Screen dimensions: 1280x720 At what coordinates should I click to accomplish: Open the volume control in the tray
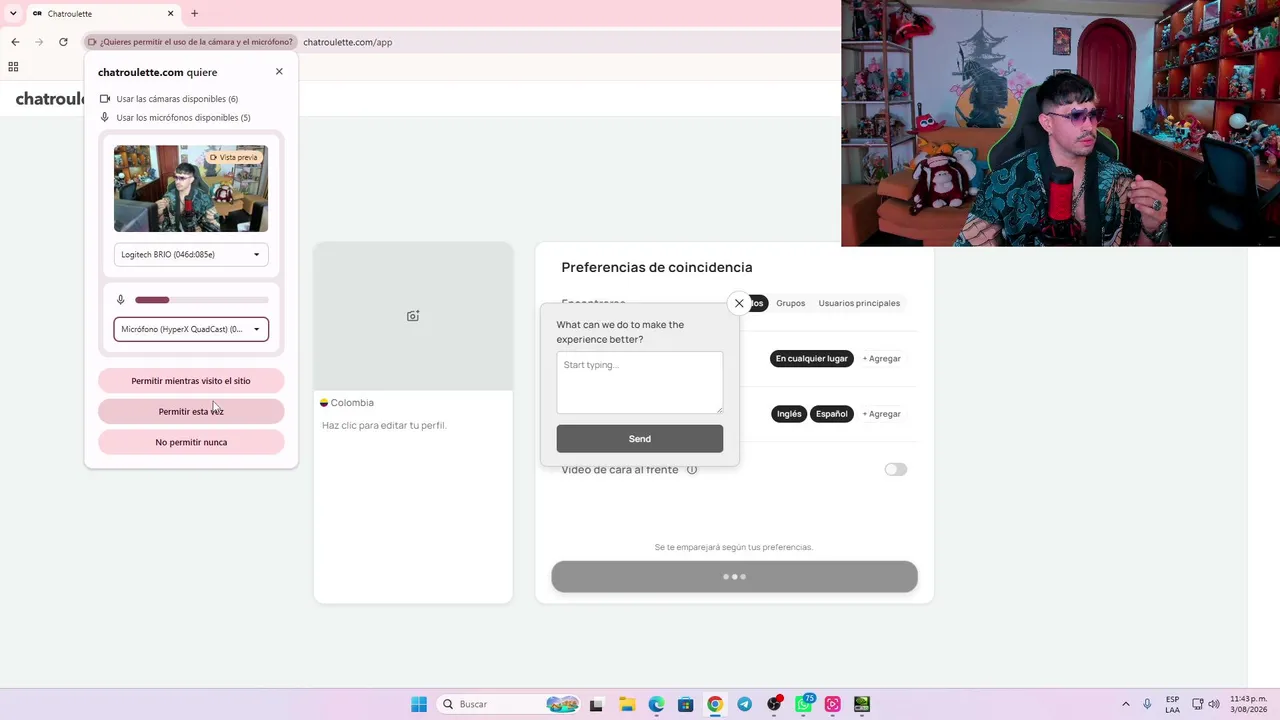click(1214, 704)
